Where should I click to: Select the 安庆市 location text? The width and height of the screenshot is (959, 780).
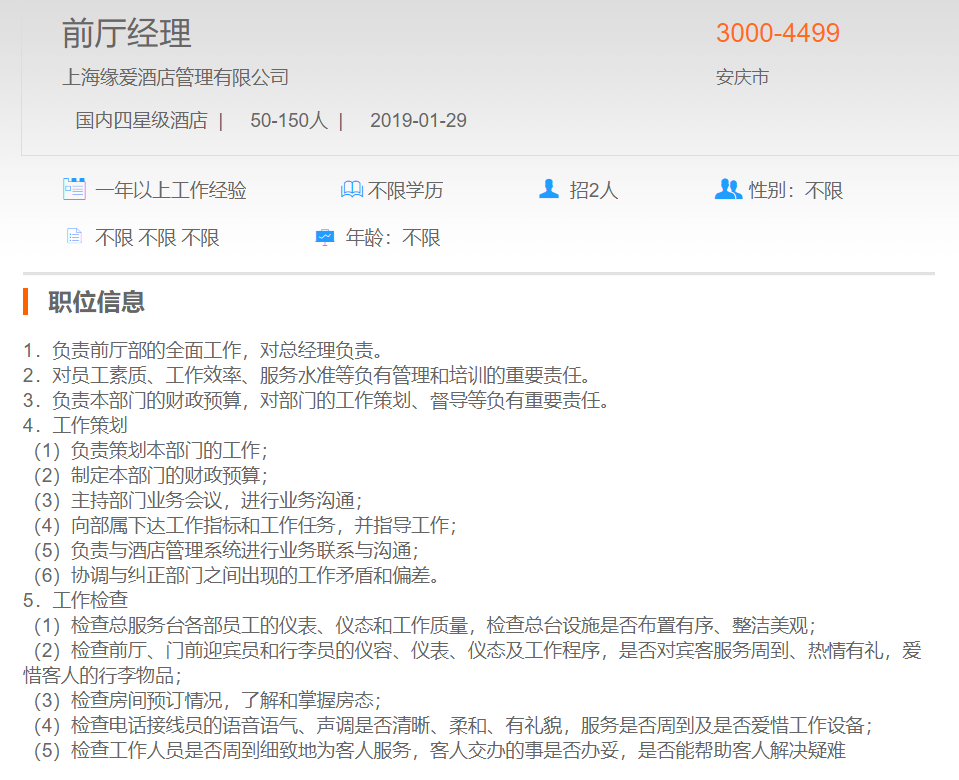(742, 77)
